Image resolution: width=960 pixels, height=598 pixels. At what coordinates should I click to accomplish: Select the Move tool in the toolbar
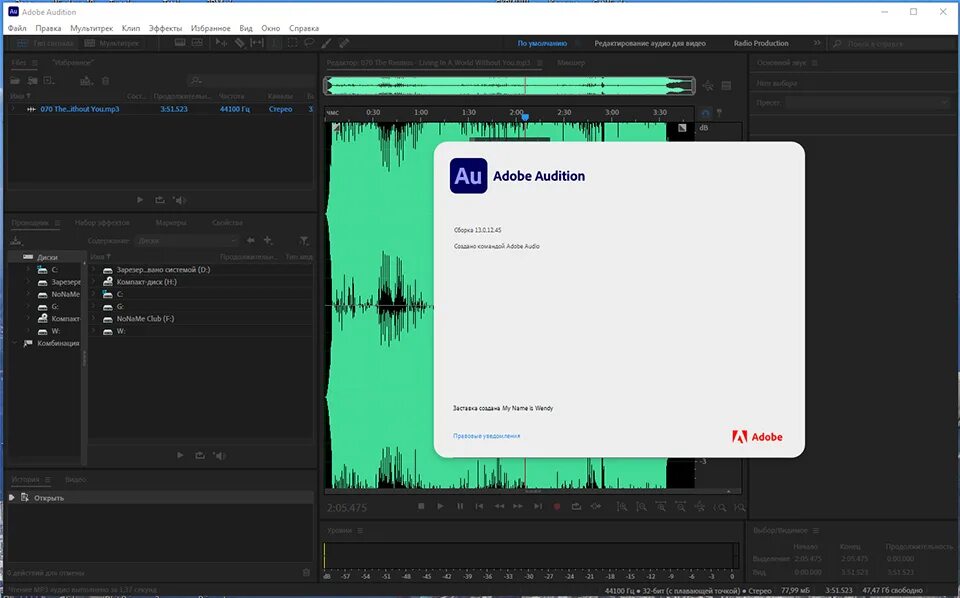(221, 43)
